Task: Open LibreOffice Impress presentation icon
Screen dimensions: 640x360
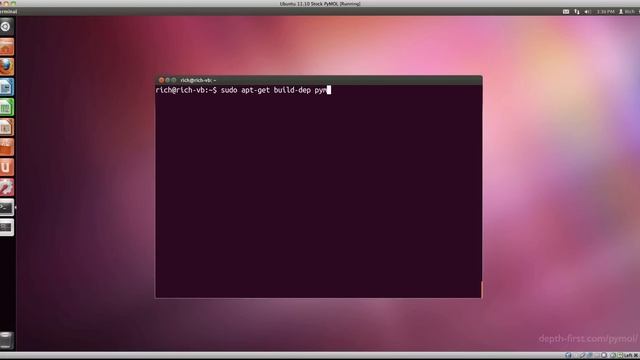Action: tap(7, 127)
